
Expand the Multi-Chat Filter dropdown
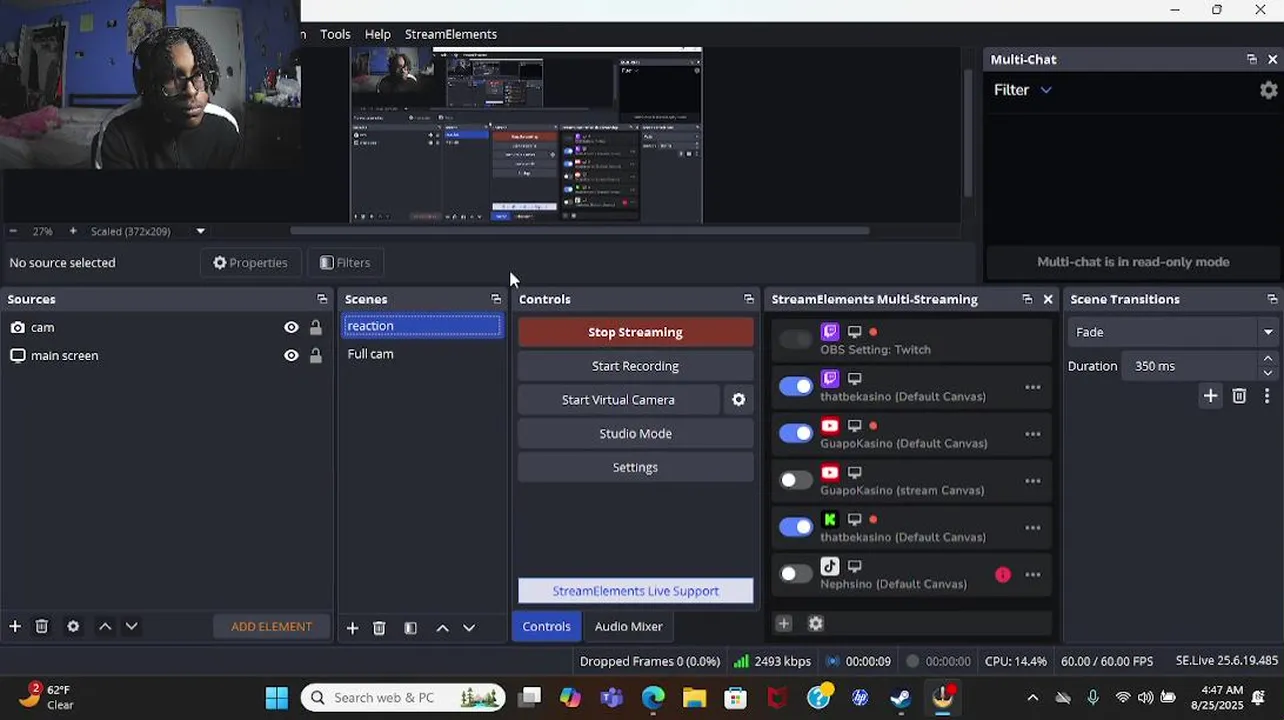click(x=1045, y=90)
